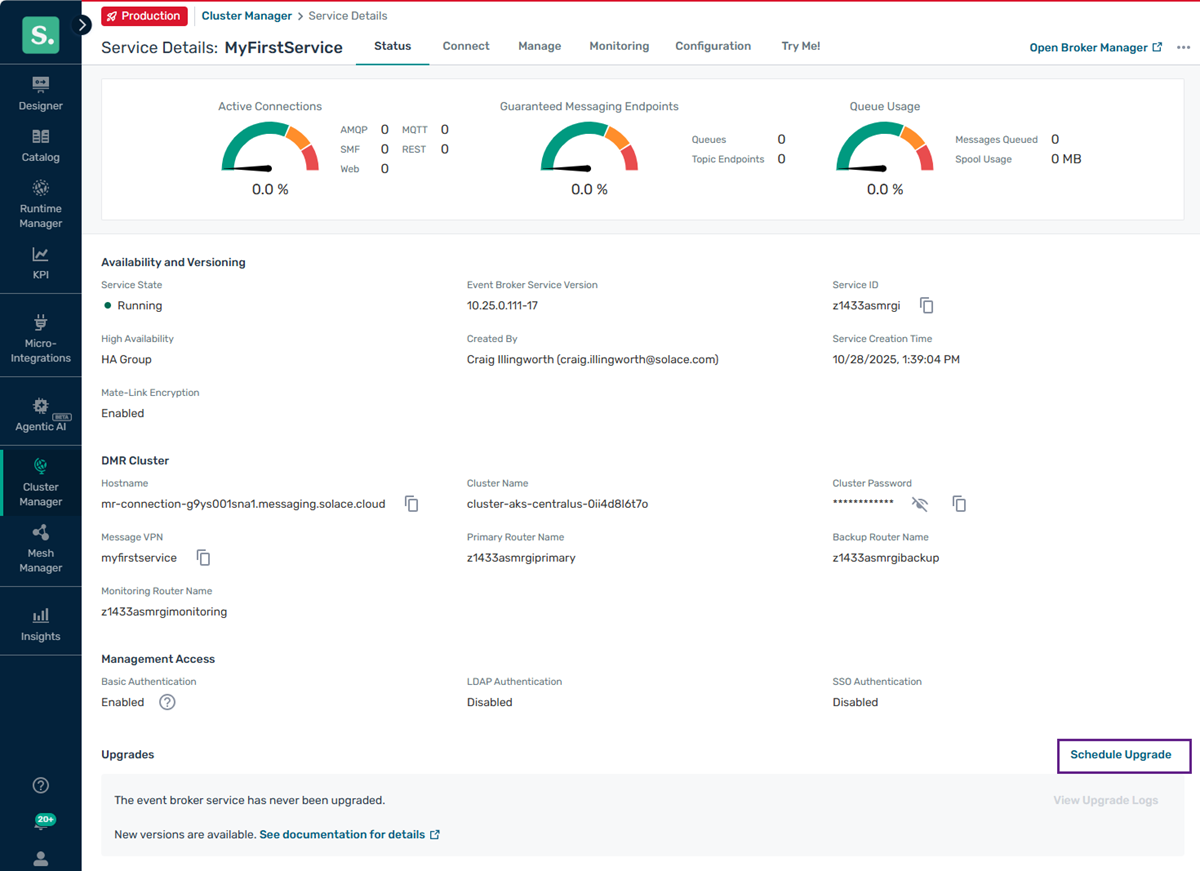Viewport: 1200px width, 871px height.
Task: Open the three-dot more actions menu
Action: pos(1184,47)
